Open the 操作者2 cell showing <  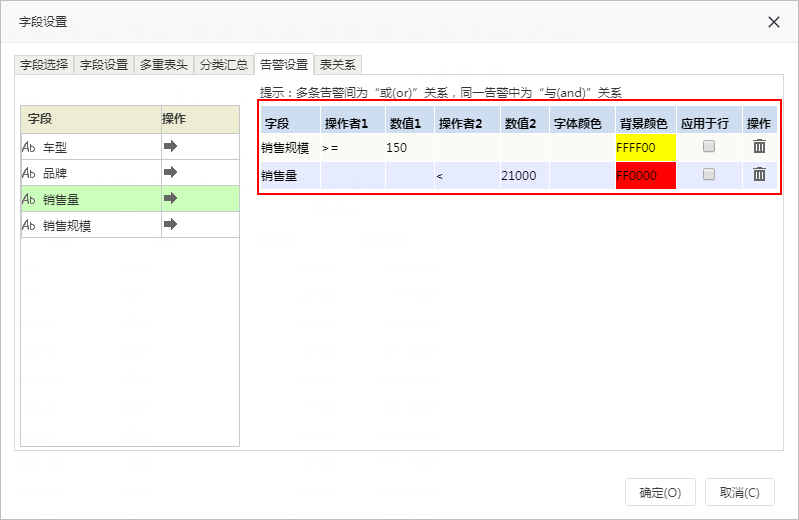click(467, 176)
